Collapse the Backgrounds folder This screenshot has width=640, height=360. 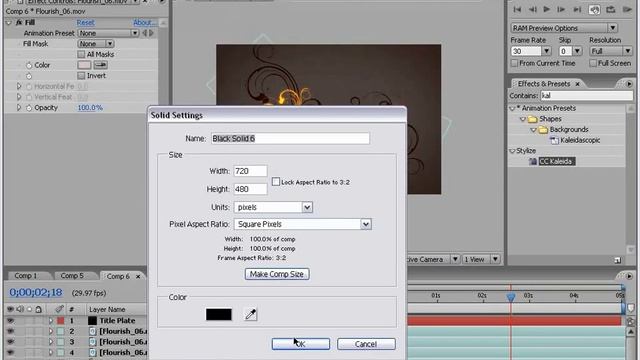click(x=533, y=130)
